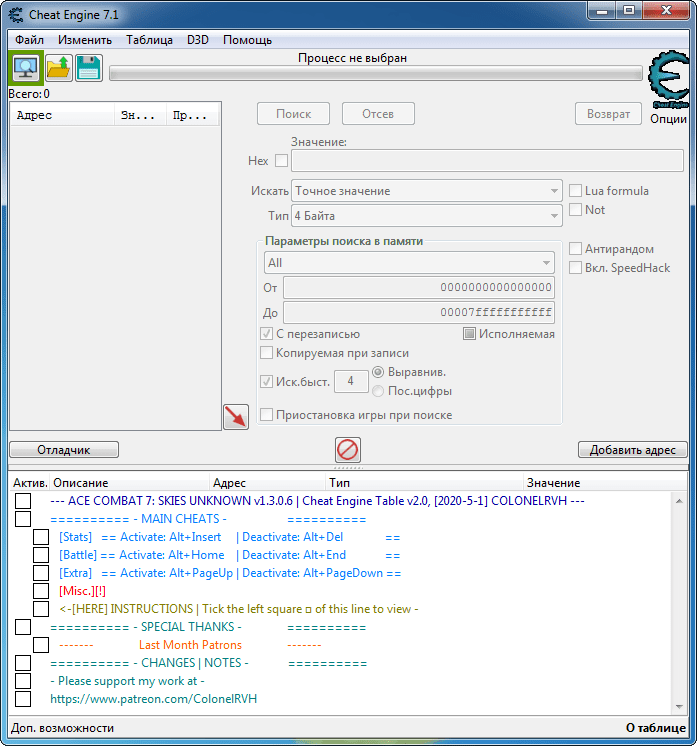Click the До end address field
The image size is (697, 746).
(419, 313)
